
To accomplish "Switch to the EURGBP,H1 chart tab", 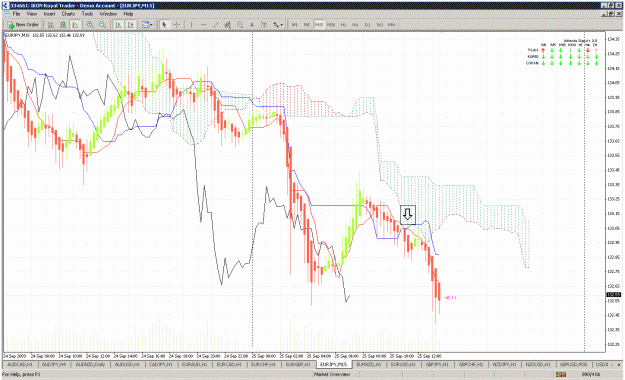I will pyautogui.click(x=298, y=364).
